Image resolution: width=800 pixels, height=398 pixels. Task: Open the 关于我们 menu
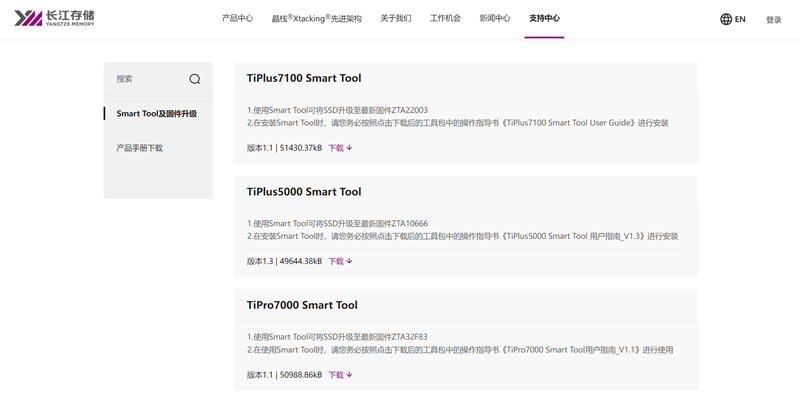396,18
